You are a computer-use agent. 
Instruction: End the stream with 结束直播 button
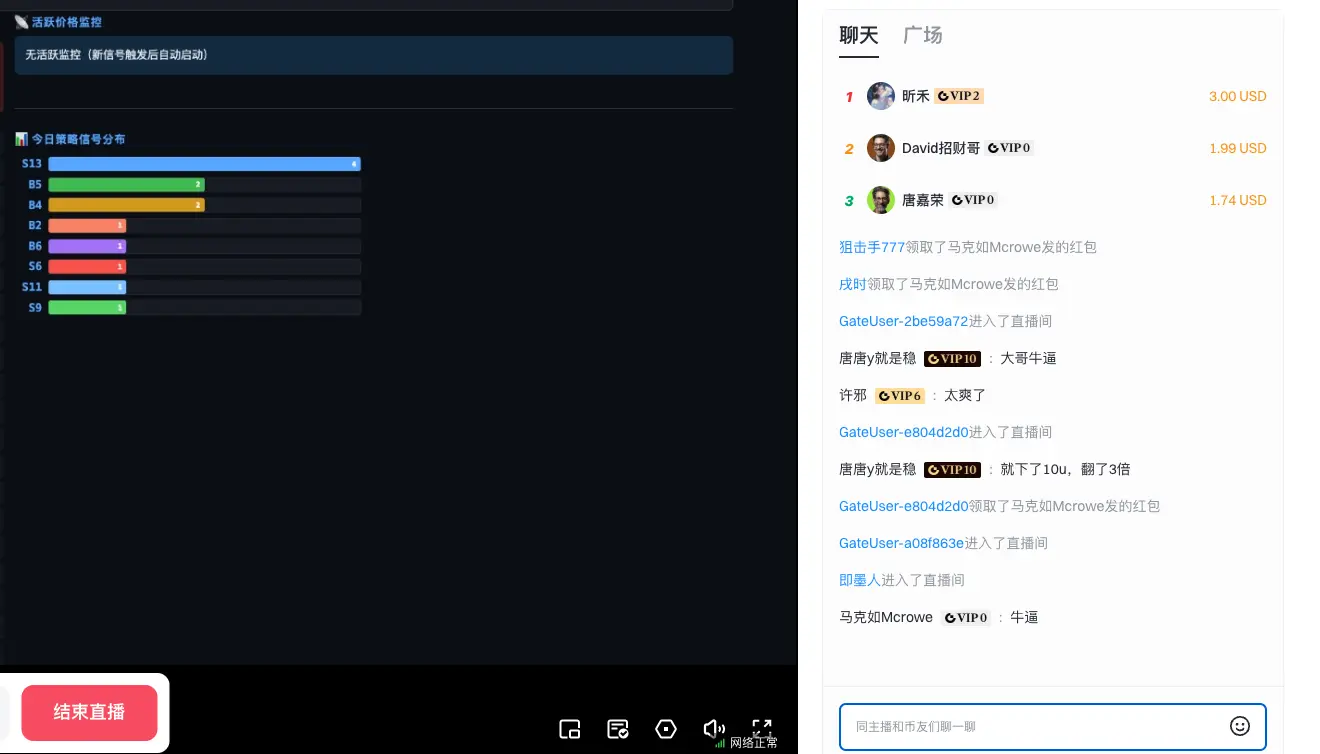coord(89,712)
